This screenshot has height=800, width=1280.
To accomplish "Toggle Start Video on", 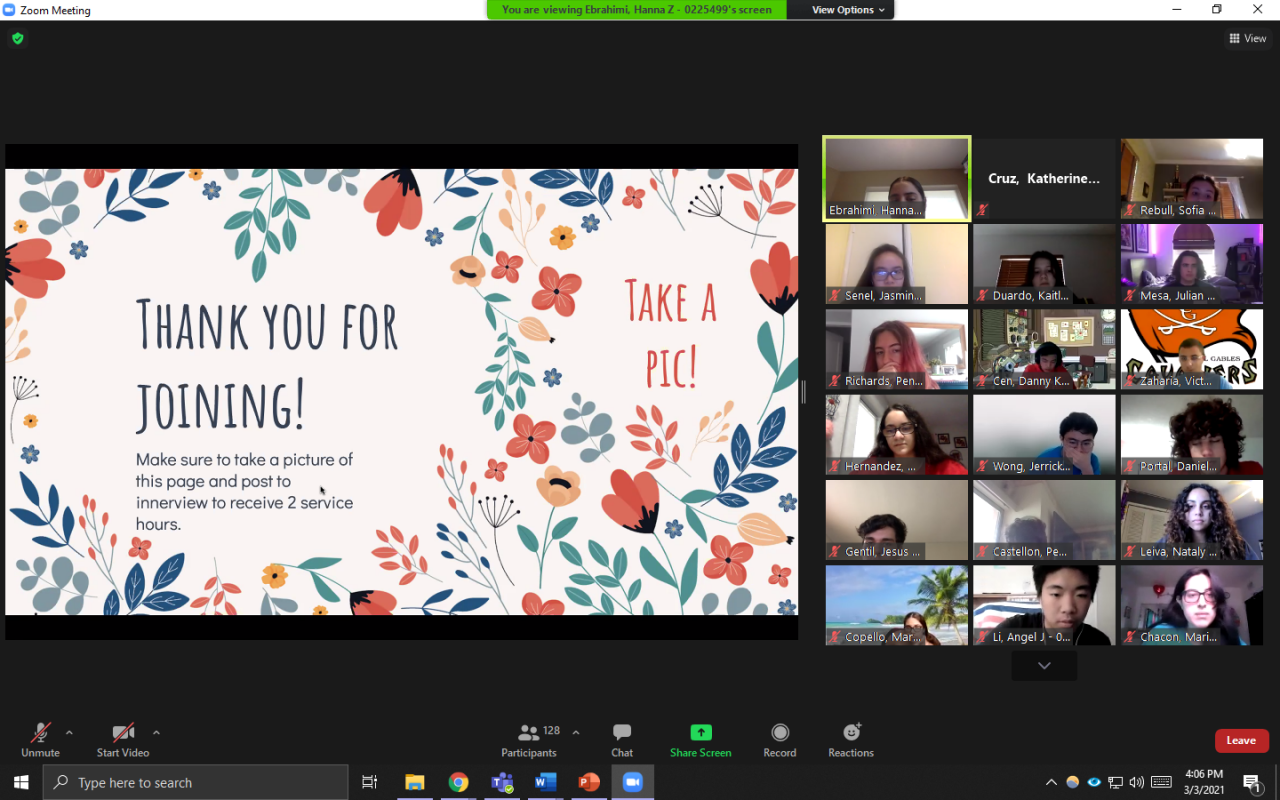I will (123, 740).
